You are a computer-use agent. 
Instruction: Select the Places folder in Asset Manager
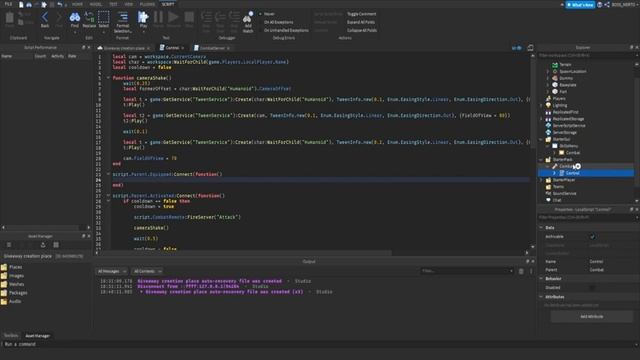(11, 267)
